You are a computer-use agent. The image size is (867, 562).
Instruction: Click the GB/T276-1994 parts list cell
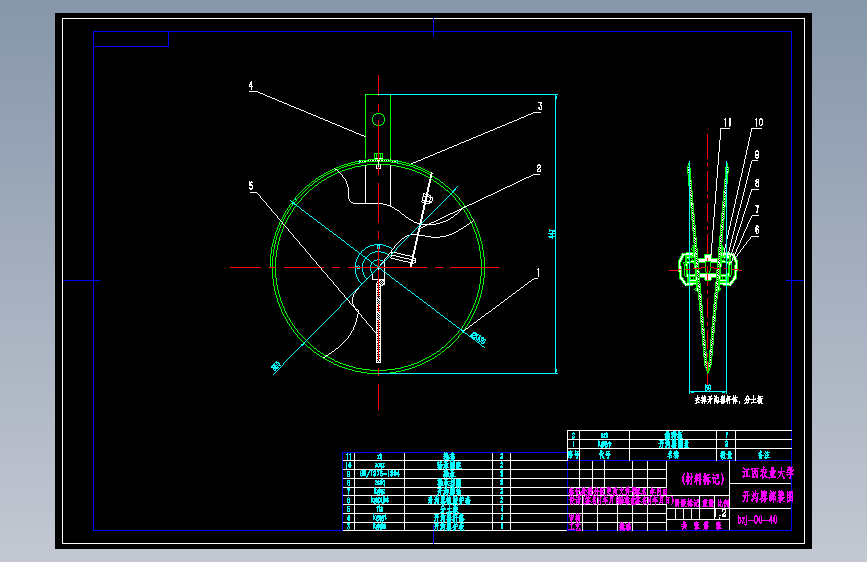coord(380,474)
